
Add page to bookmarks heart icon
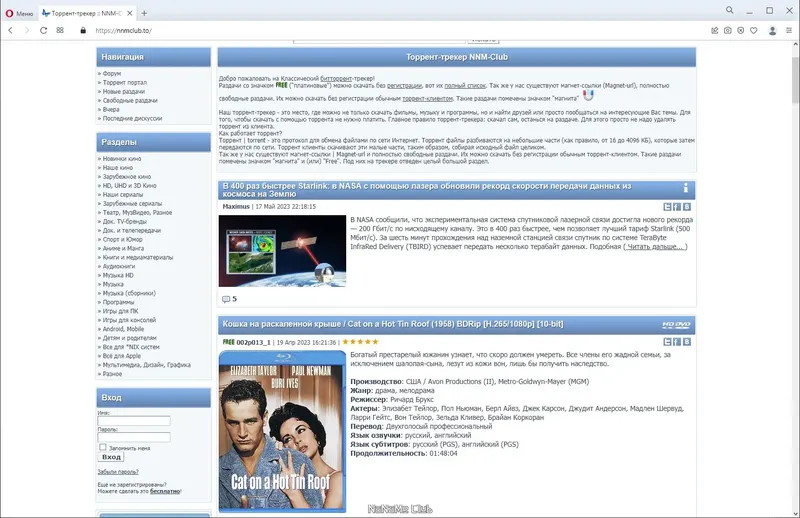click(x=754, y=31)
